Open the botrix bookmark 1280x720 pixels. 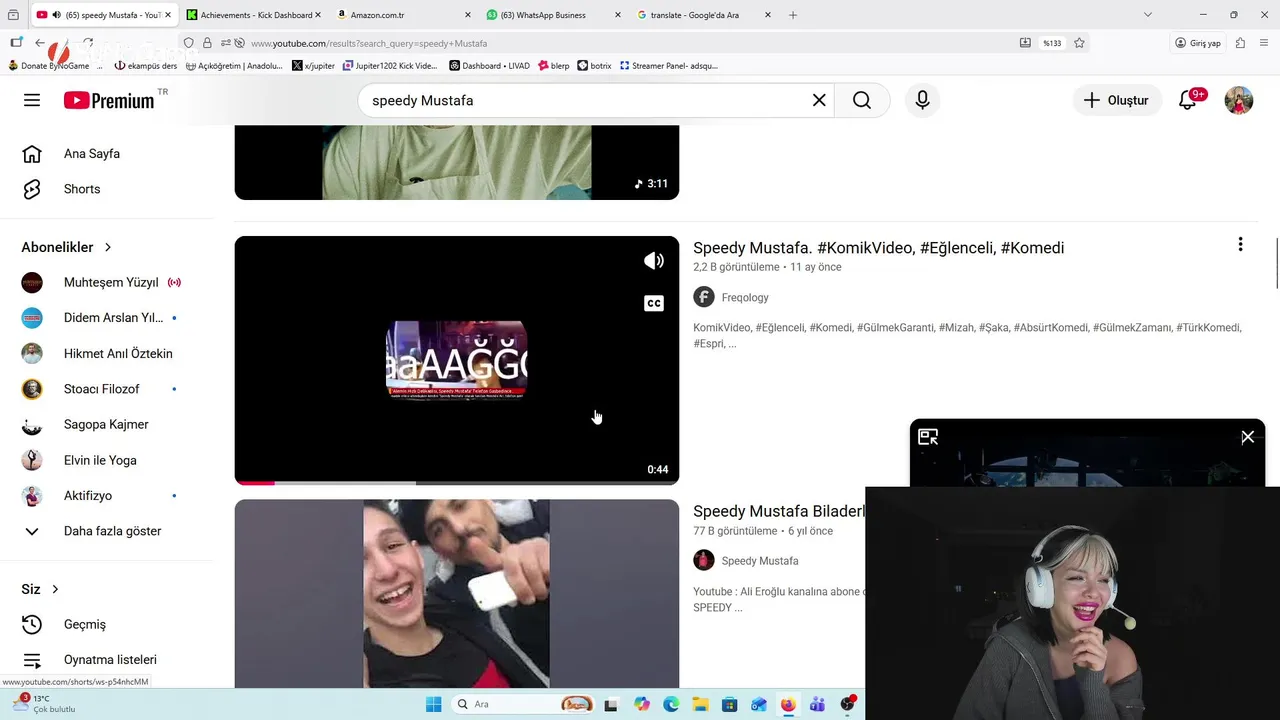(595, 66)
